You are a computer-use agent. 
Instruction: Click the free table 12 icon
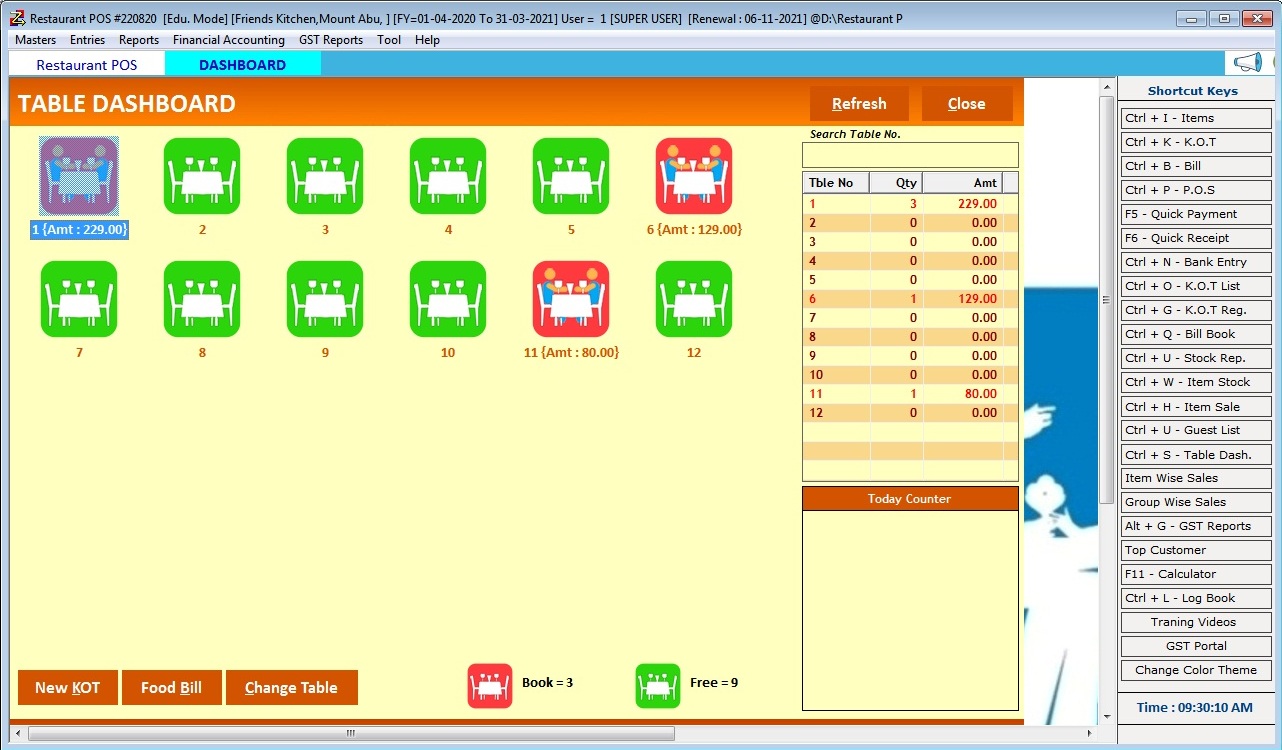click(694, 298)
